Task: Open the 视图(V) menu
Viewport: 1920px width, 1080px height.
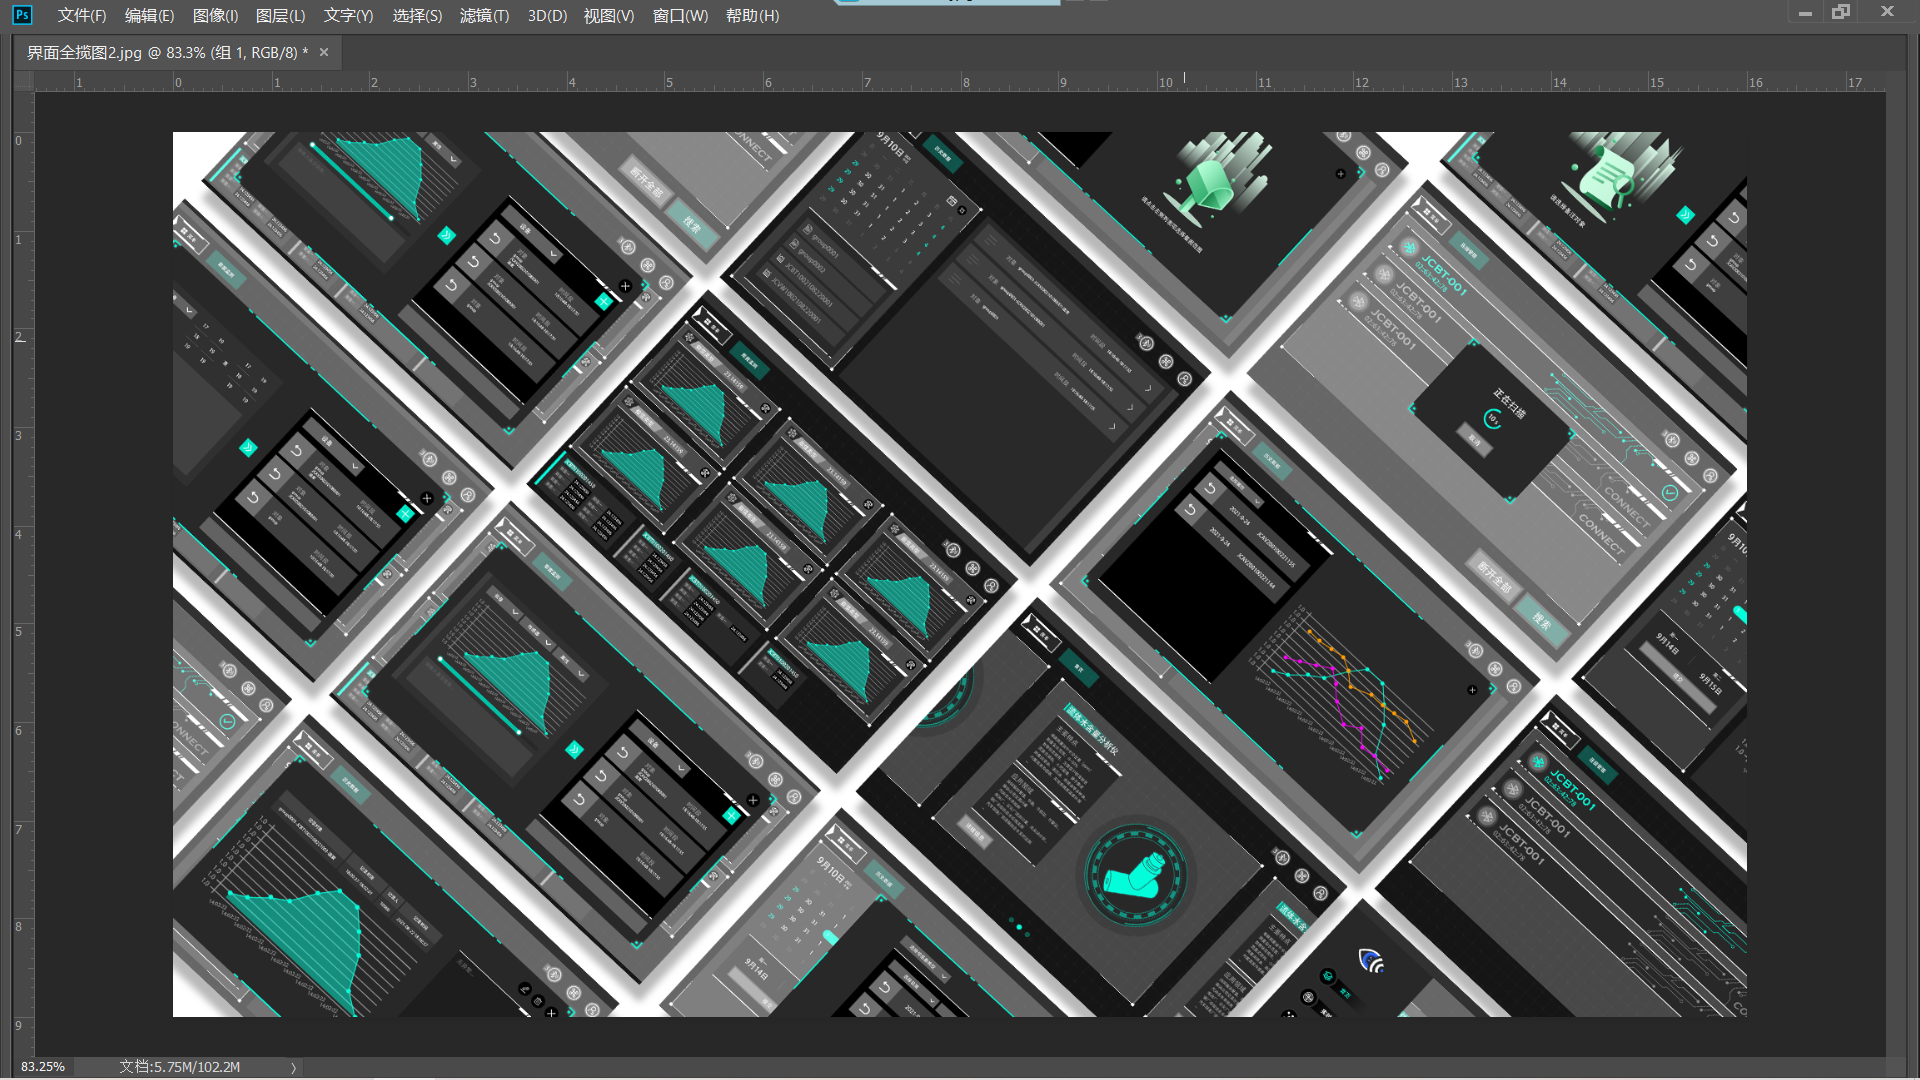Action: click(x=609, y=16)
